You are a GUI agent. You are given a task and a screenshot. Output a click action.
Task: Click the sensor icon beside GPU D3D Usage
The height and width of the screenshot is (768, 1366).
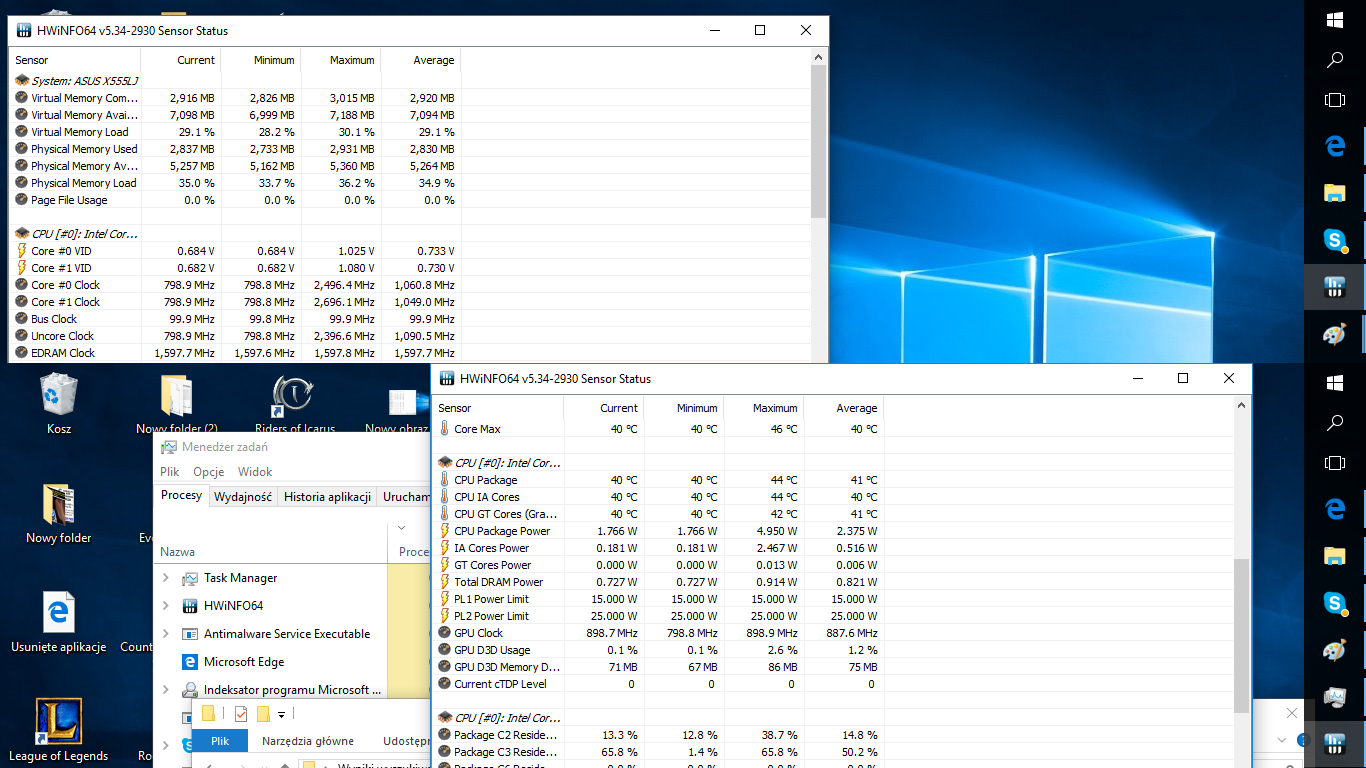(x=445, y=650)
